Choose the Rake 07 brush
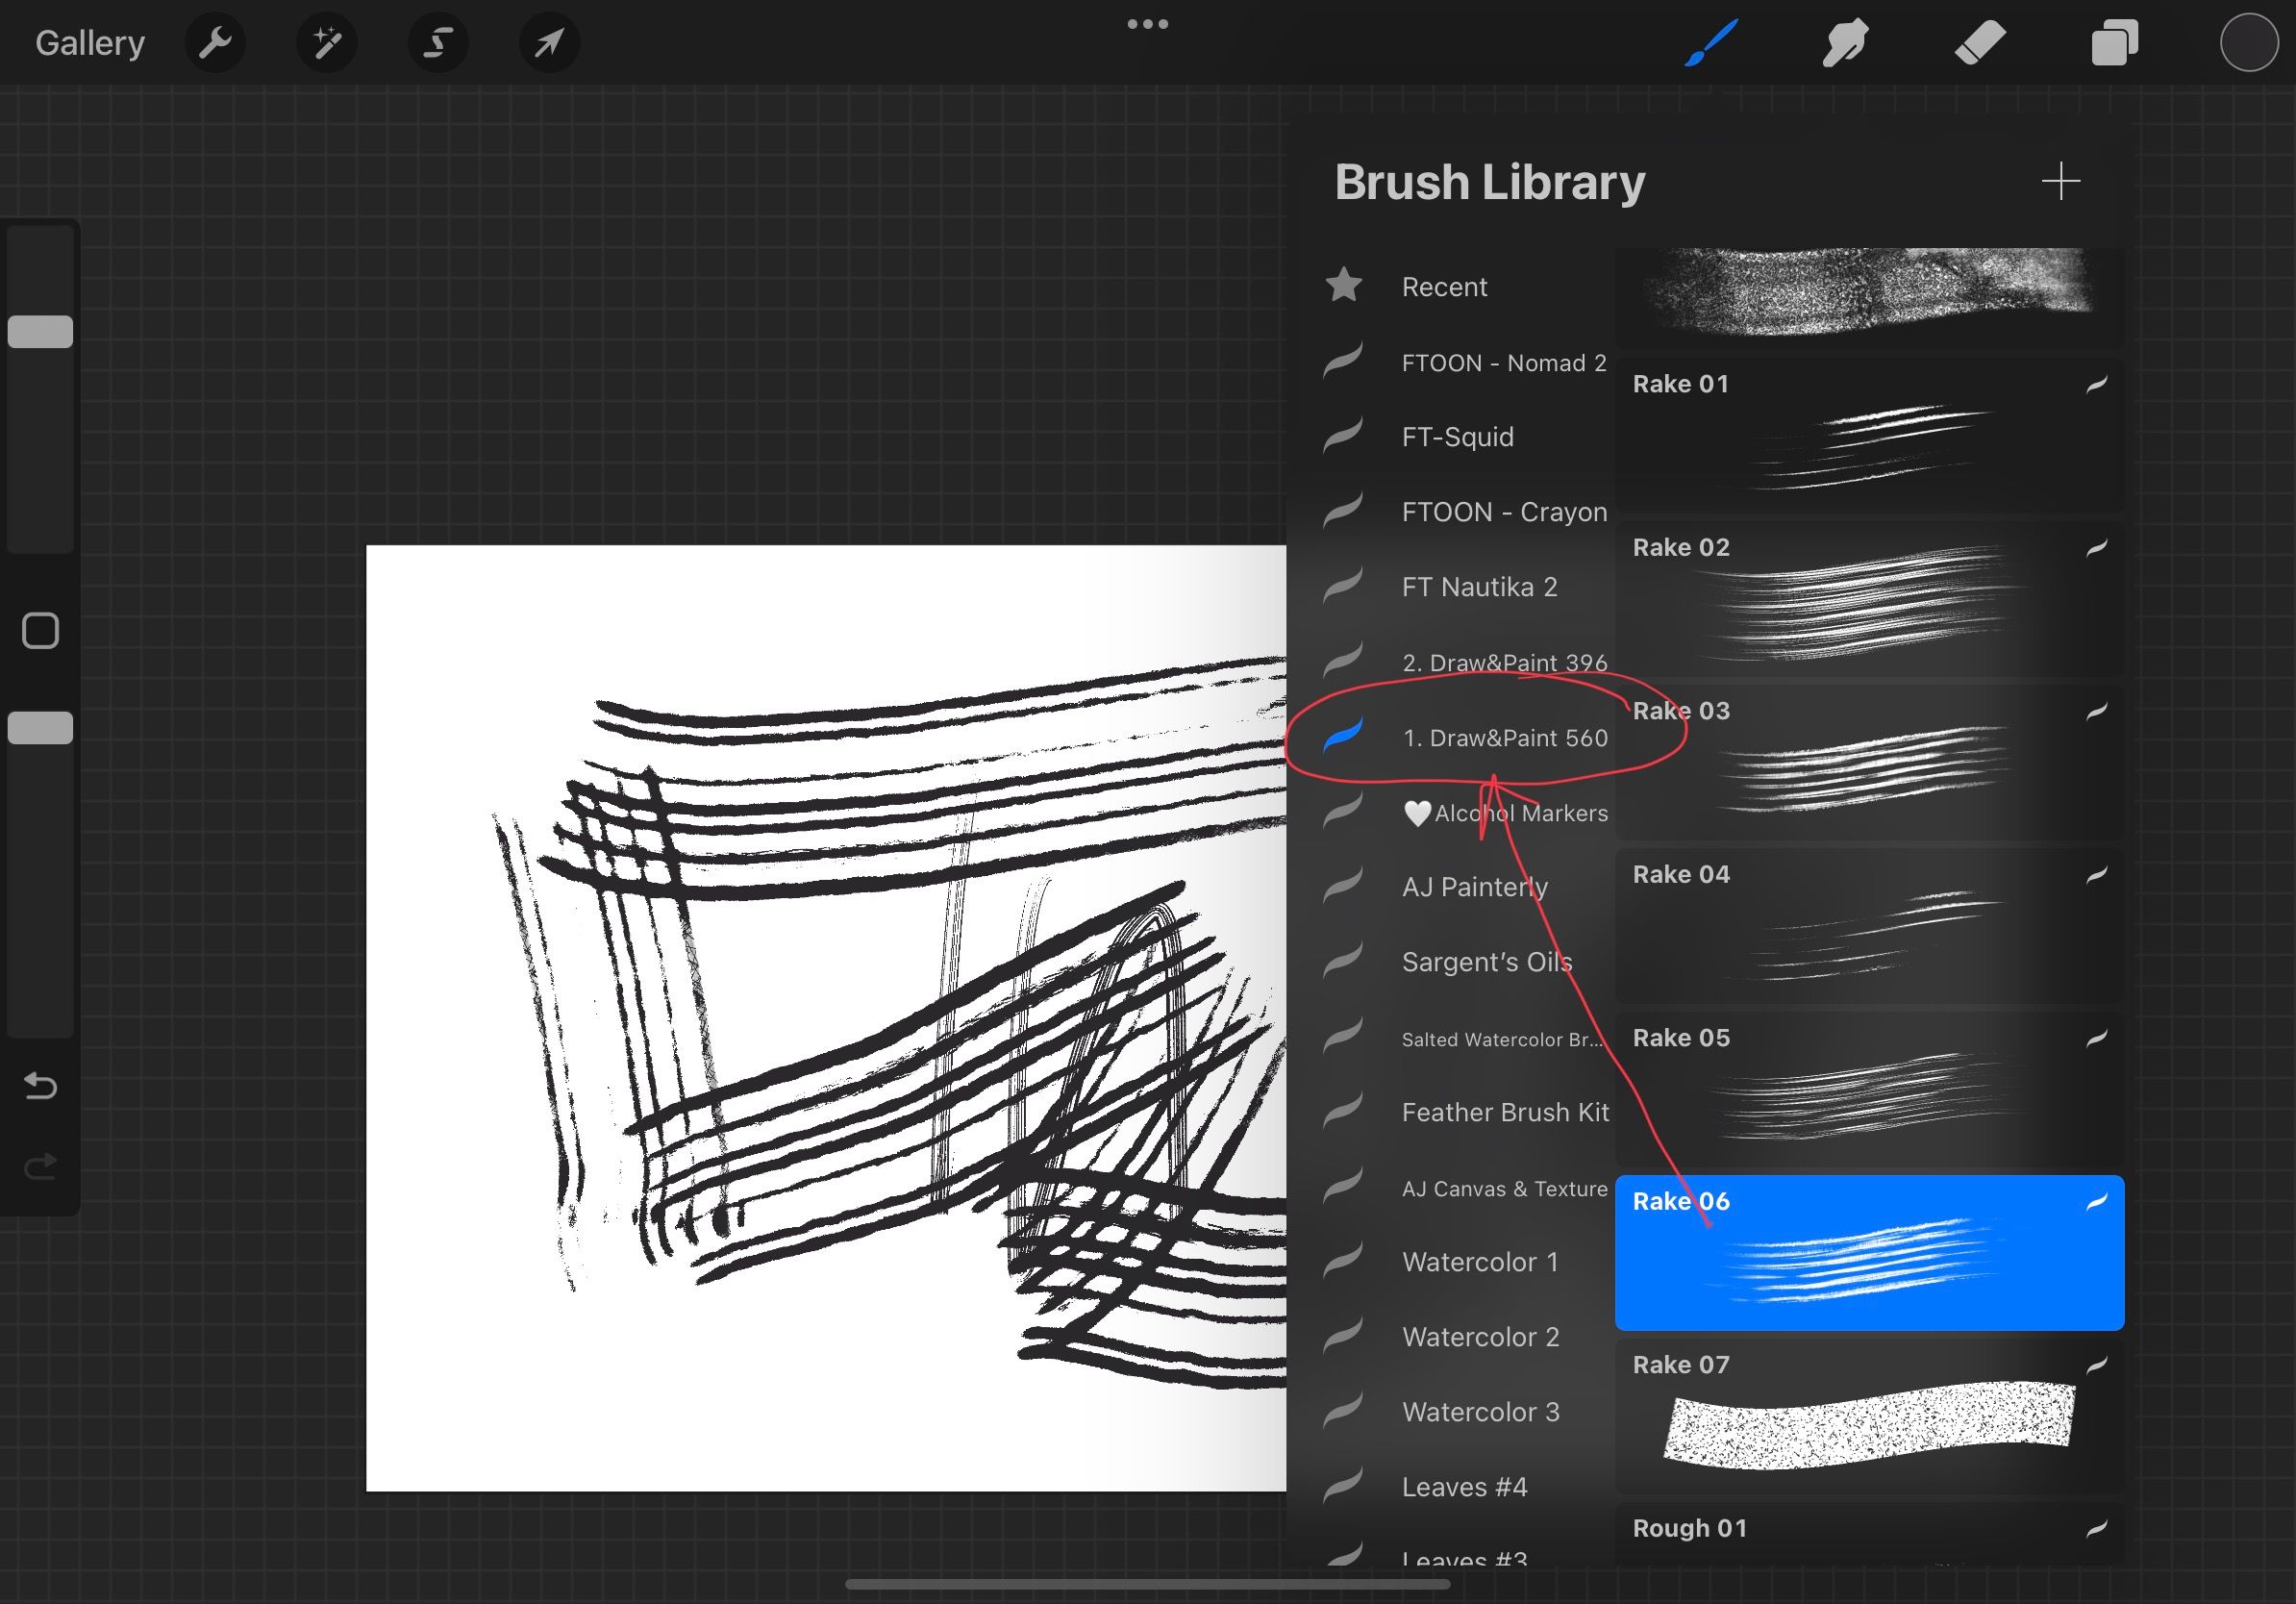This screenshot has height=1604, width=2296. (1868, 1416)
